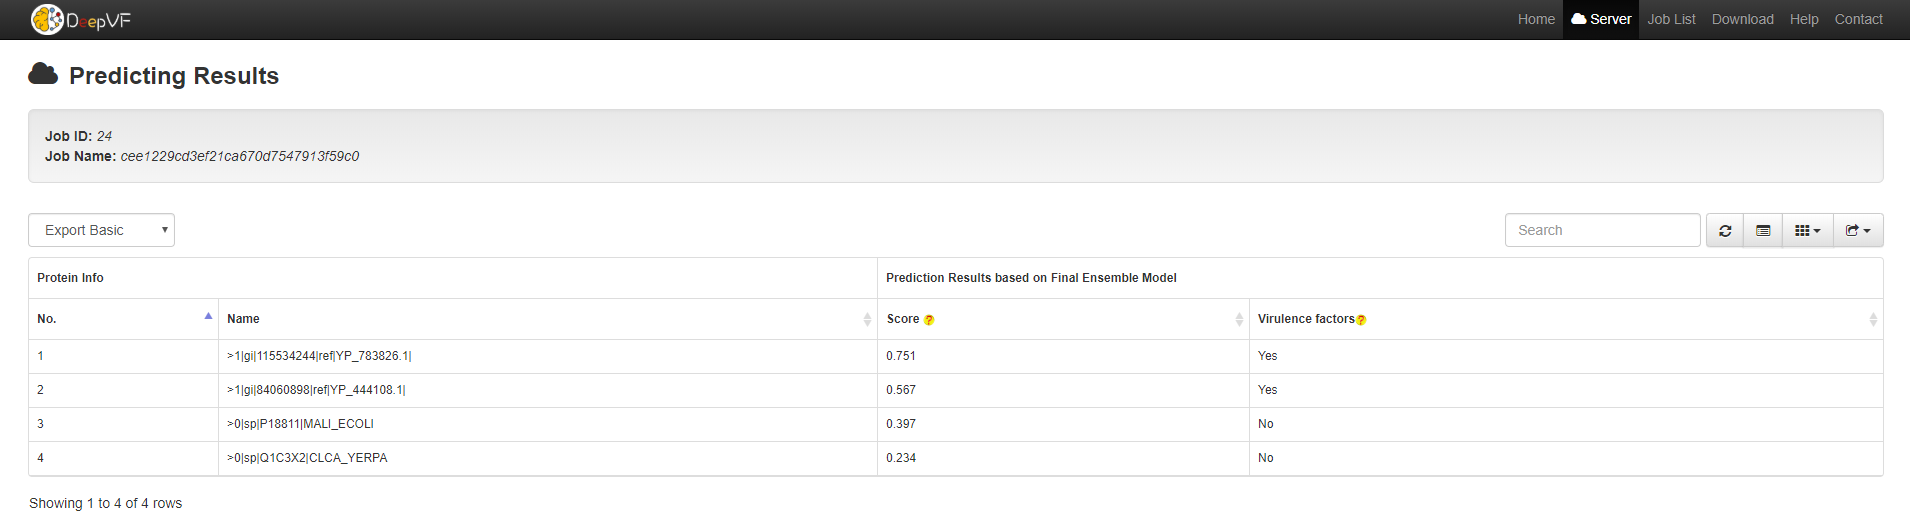Open the Job List page
This screenshot has width=1910, height=524.
click(x=1671, y=19)
